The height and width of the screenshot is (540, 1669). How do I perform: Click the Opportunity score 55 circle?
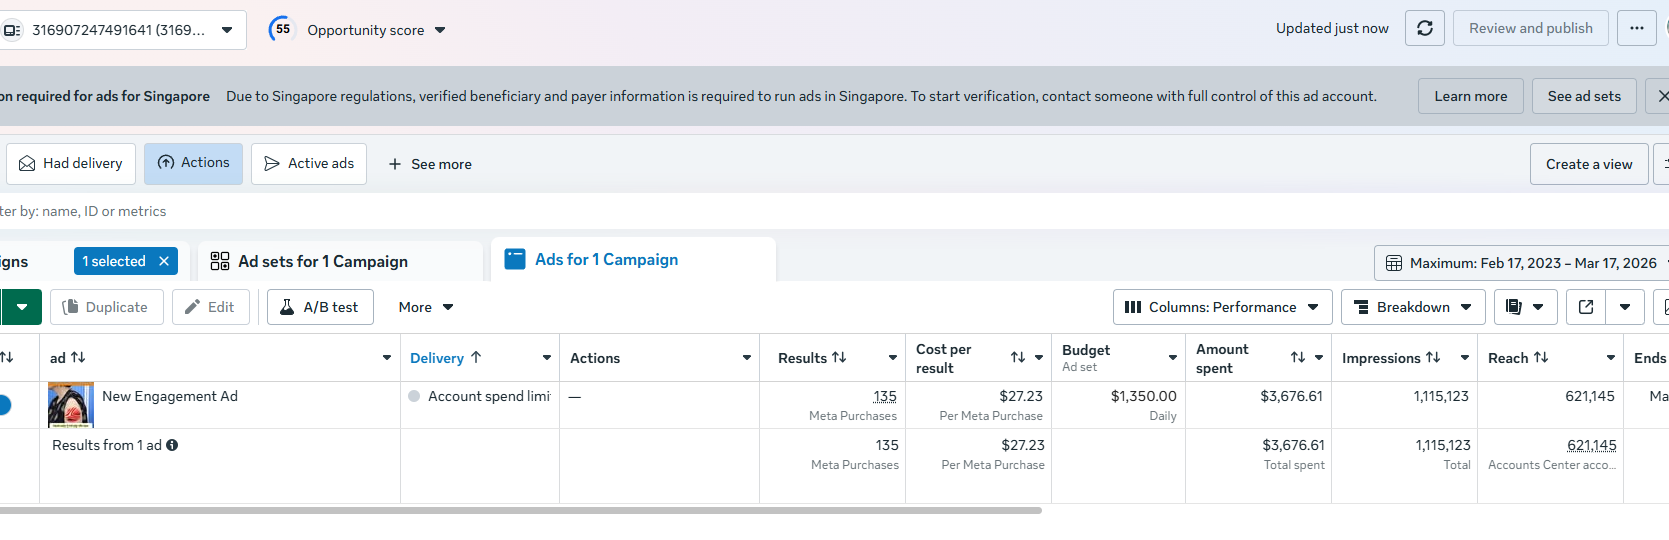pyautogui.click(x=283, y=29)
